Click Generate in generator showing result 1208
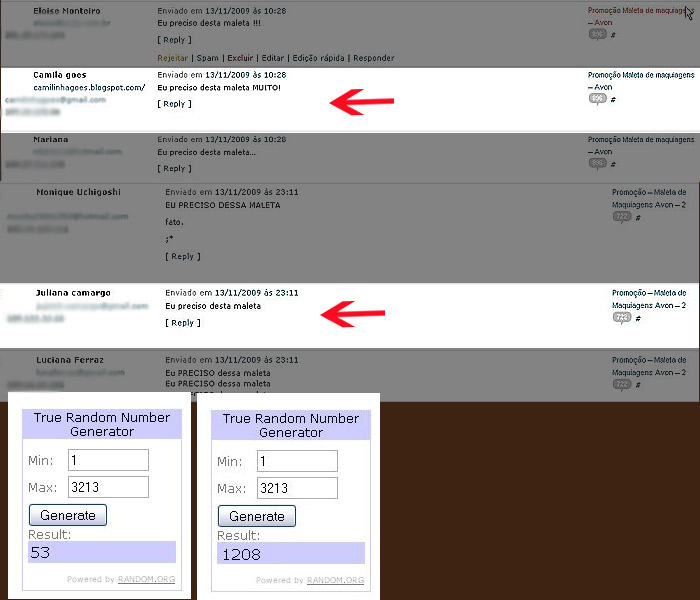This screenshot has height=600, width=700. 257,516
